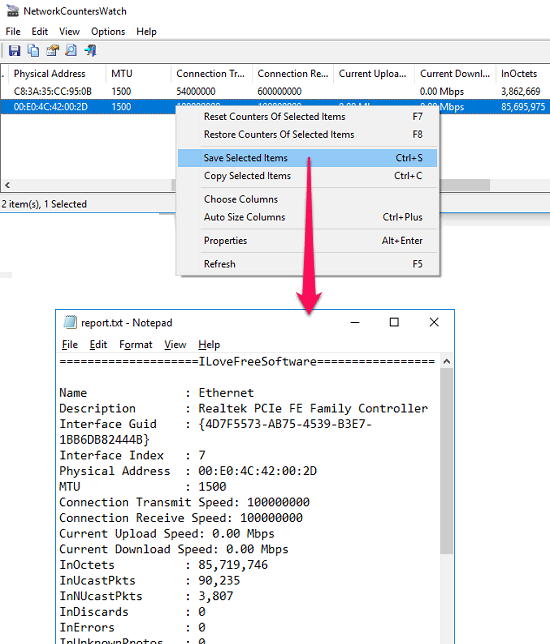This screenshot has height=644, width=550.
Task: Click the Save Selected Items toolbar icon
Action: click(14, 51)
